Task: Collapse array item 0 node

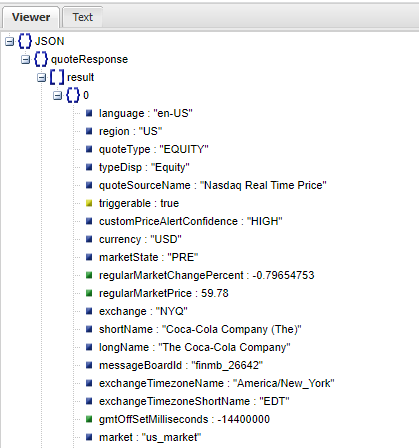Action: coord(58,95)
